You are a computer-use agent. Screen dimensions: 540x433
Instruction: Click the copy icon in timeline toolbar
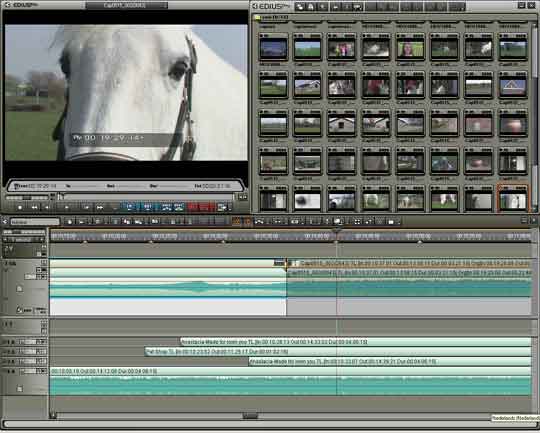click(127, 222)
